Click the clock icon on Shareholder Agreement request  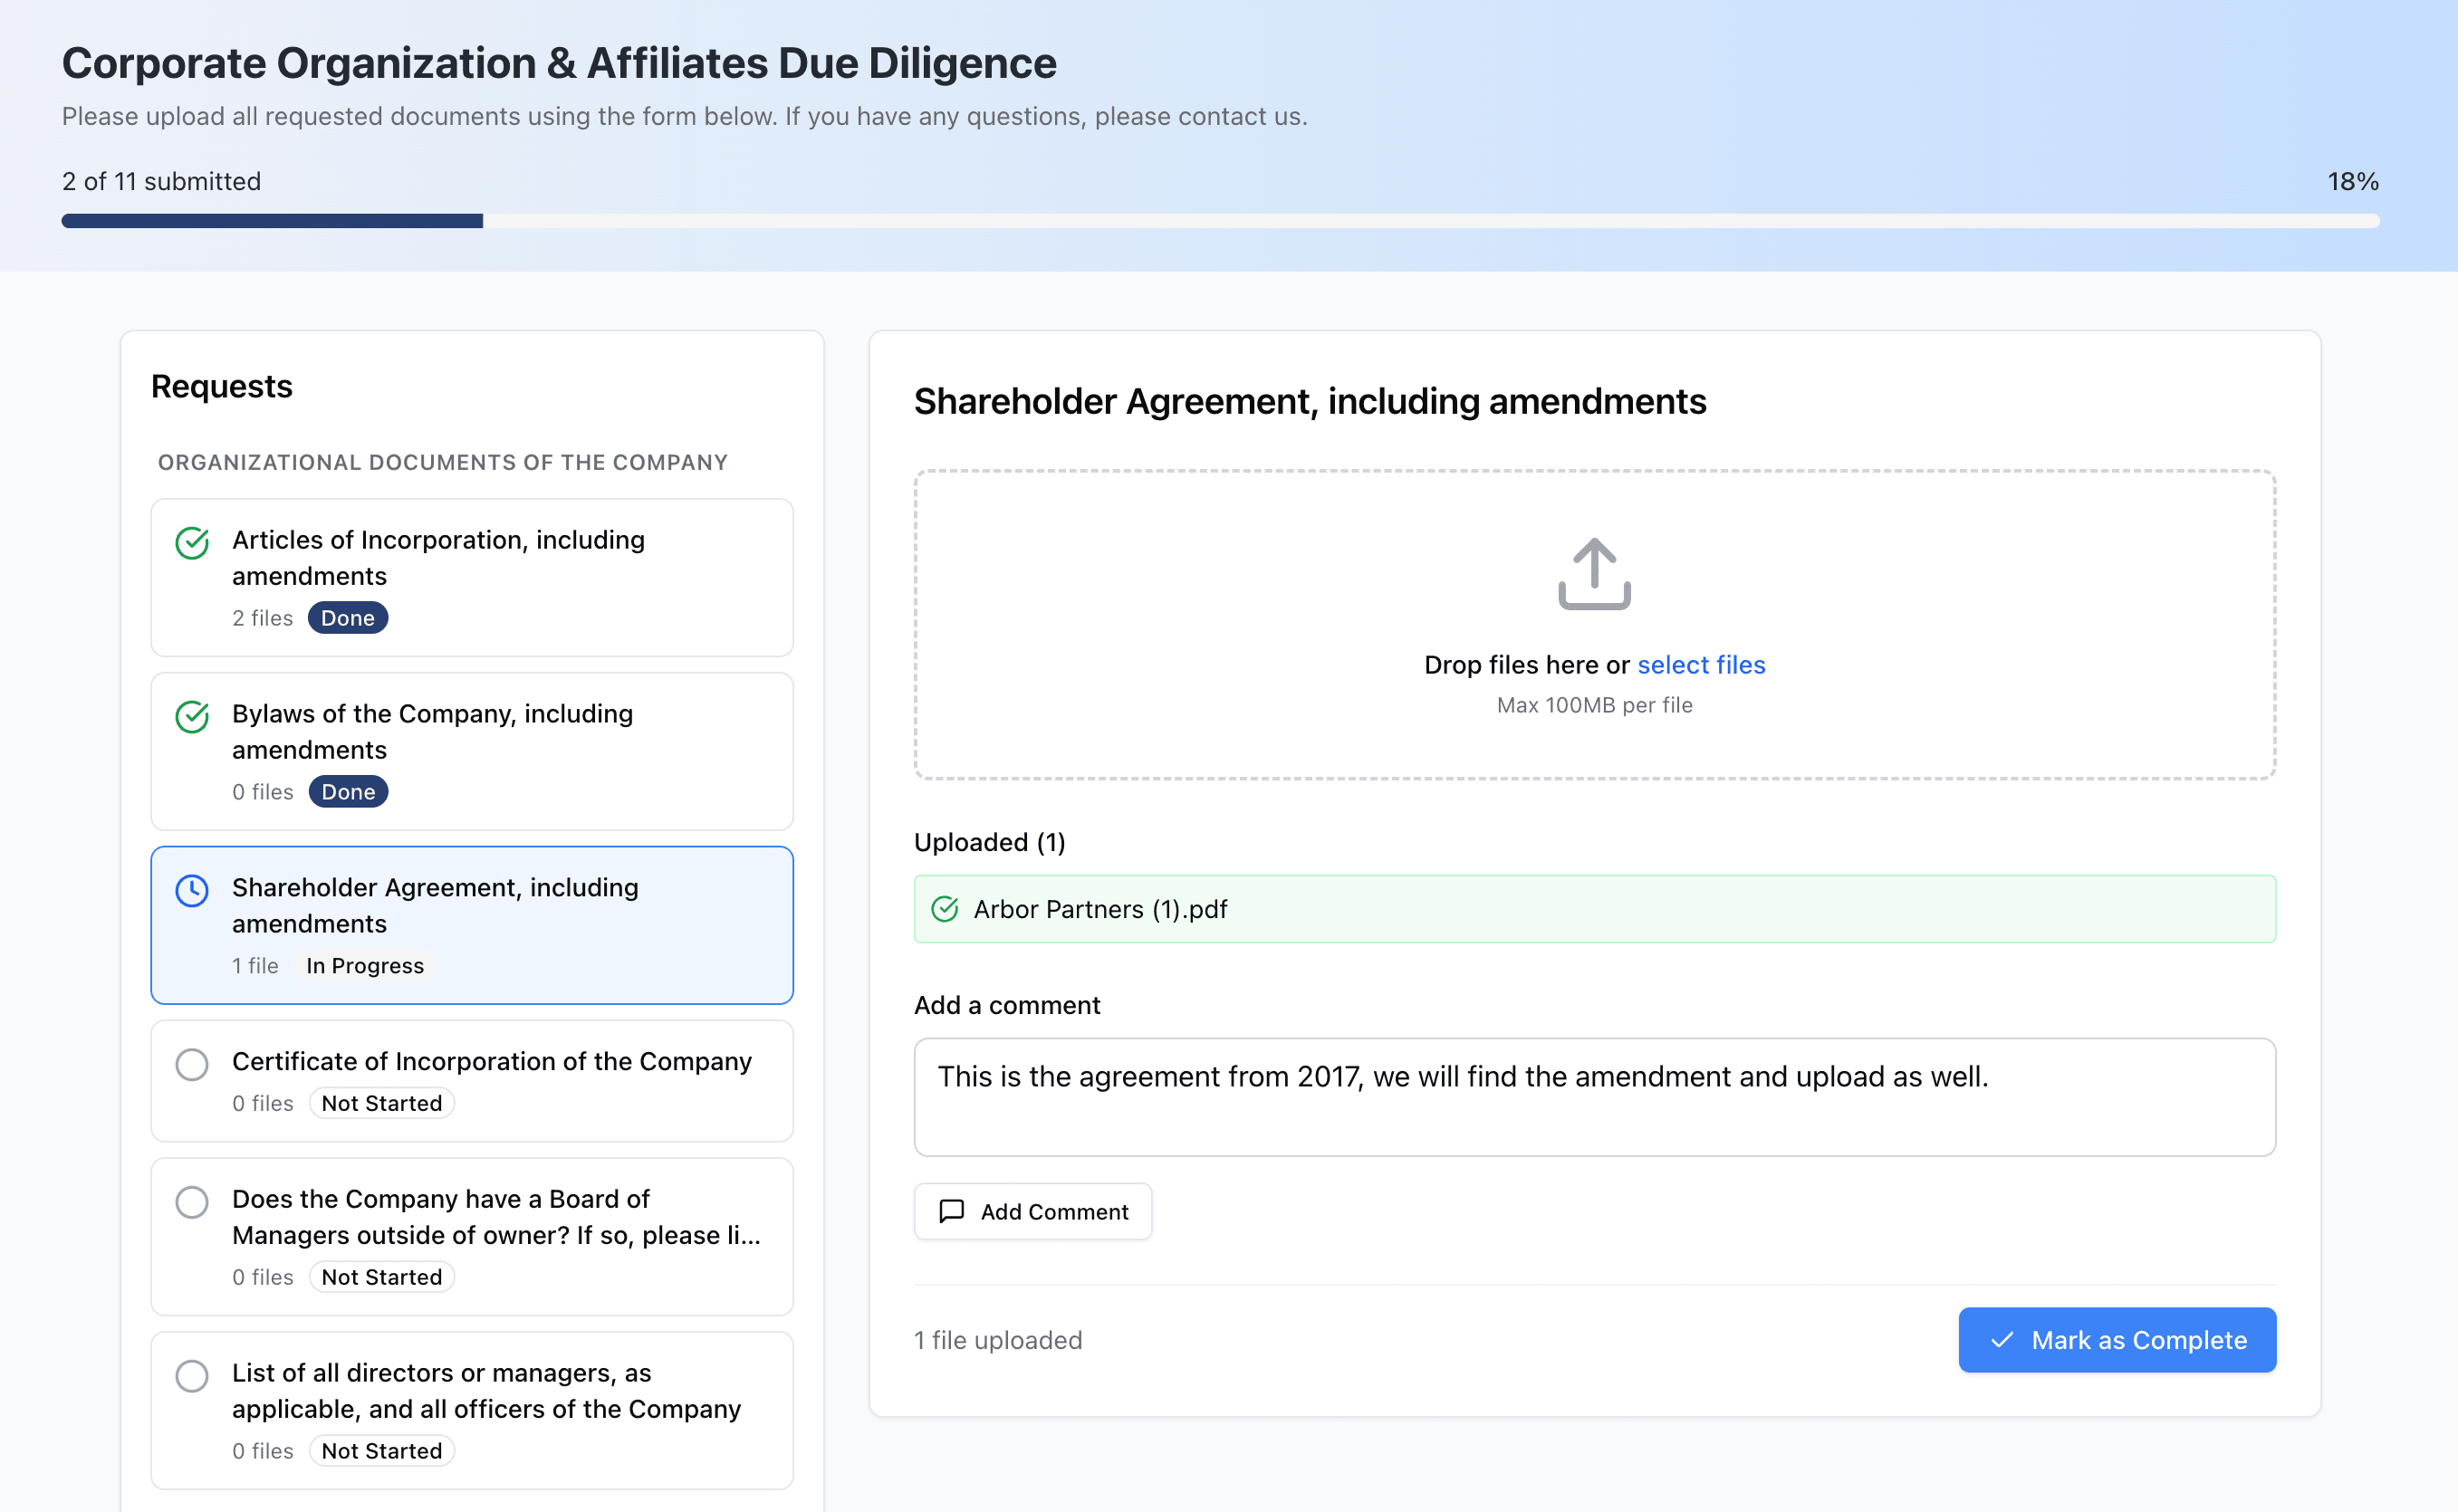[192, 890]
